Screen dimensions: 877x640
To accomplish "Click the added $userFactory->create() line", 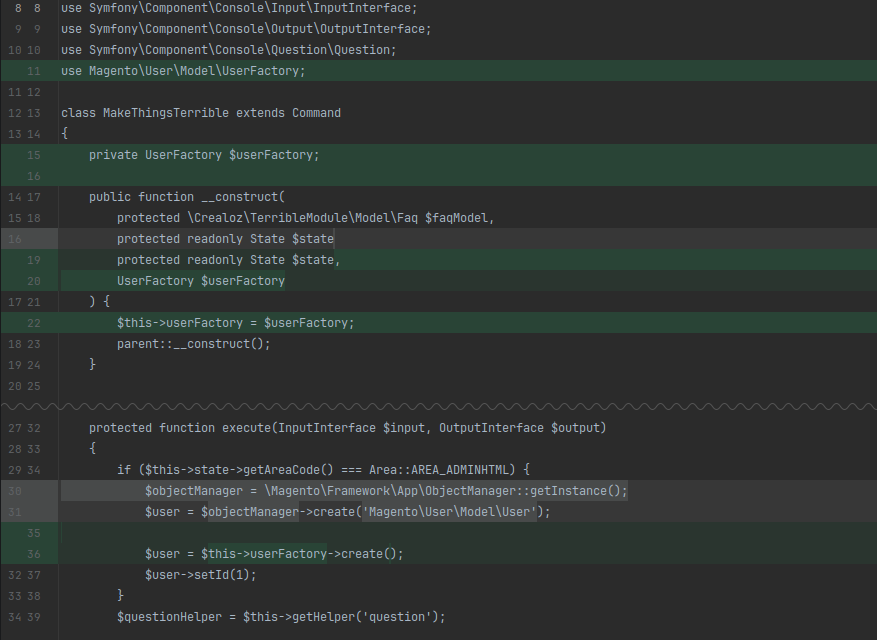I will click(260, 553).
